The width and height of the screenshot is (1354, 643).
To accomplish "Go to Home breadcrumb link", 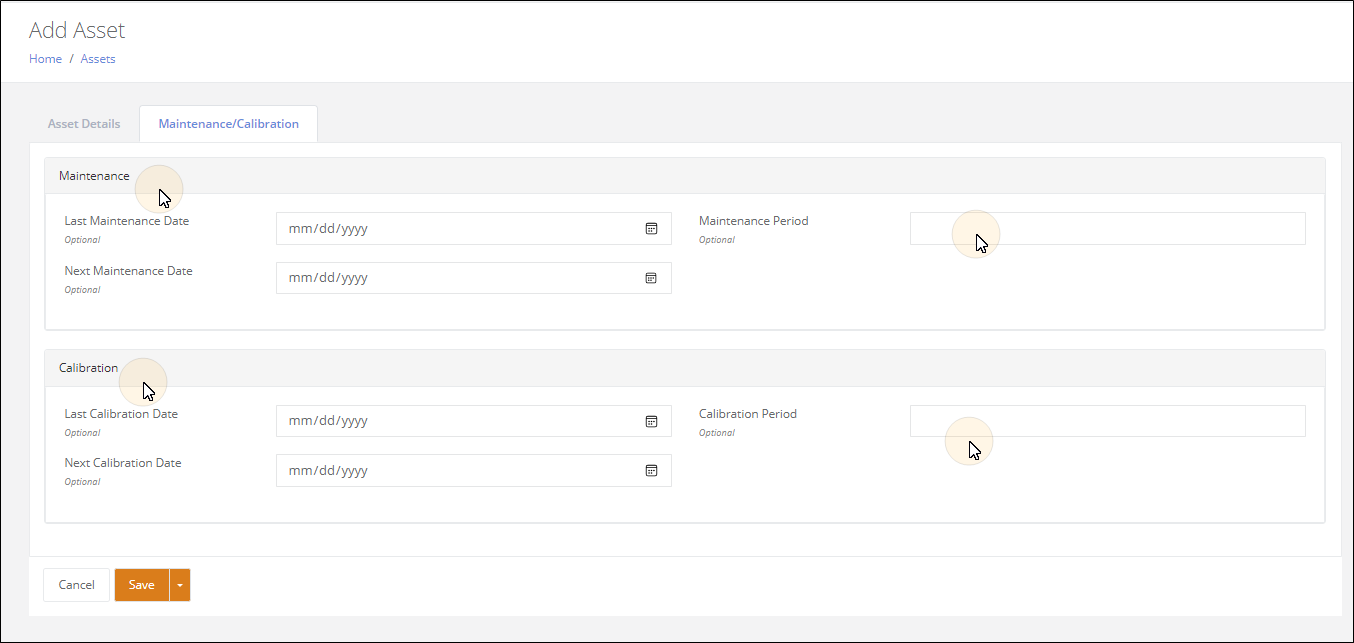I will (45, 59).
